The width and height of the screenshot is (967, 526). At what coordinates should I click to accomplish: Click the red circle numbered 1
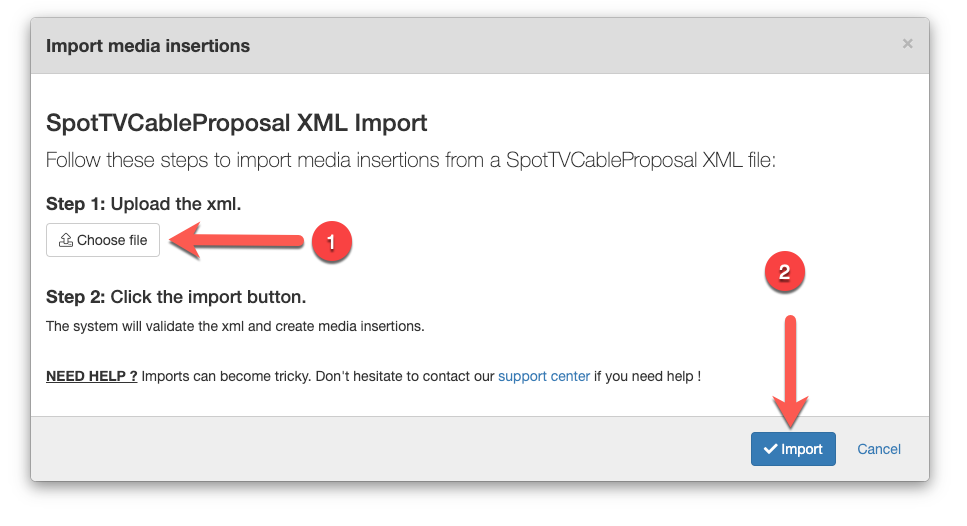(331, 241)
